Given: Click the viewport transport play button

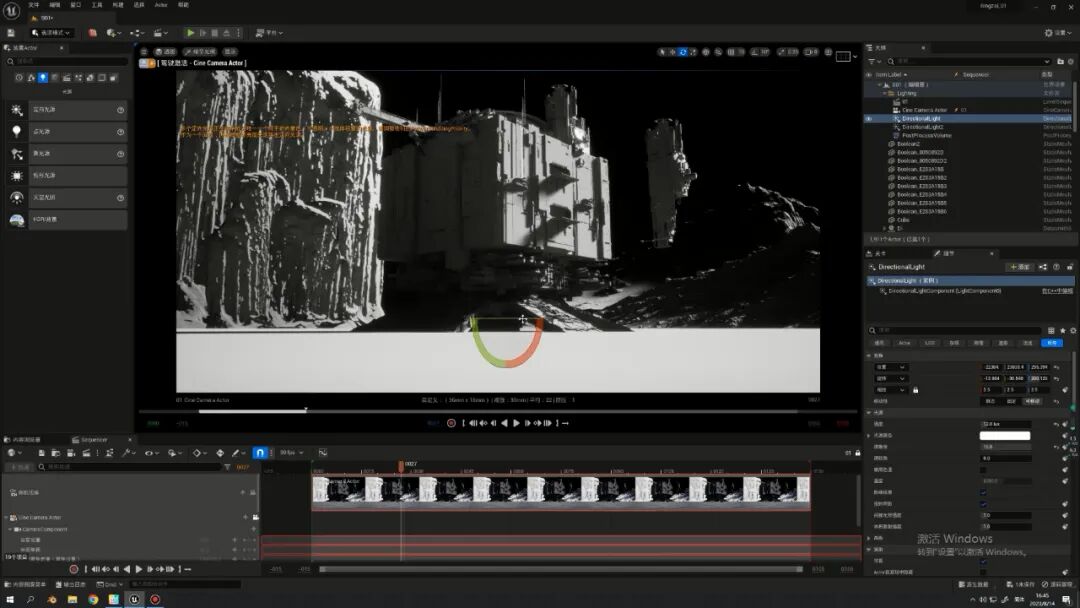Looking at the screenshot, I should point(517,423).
